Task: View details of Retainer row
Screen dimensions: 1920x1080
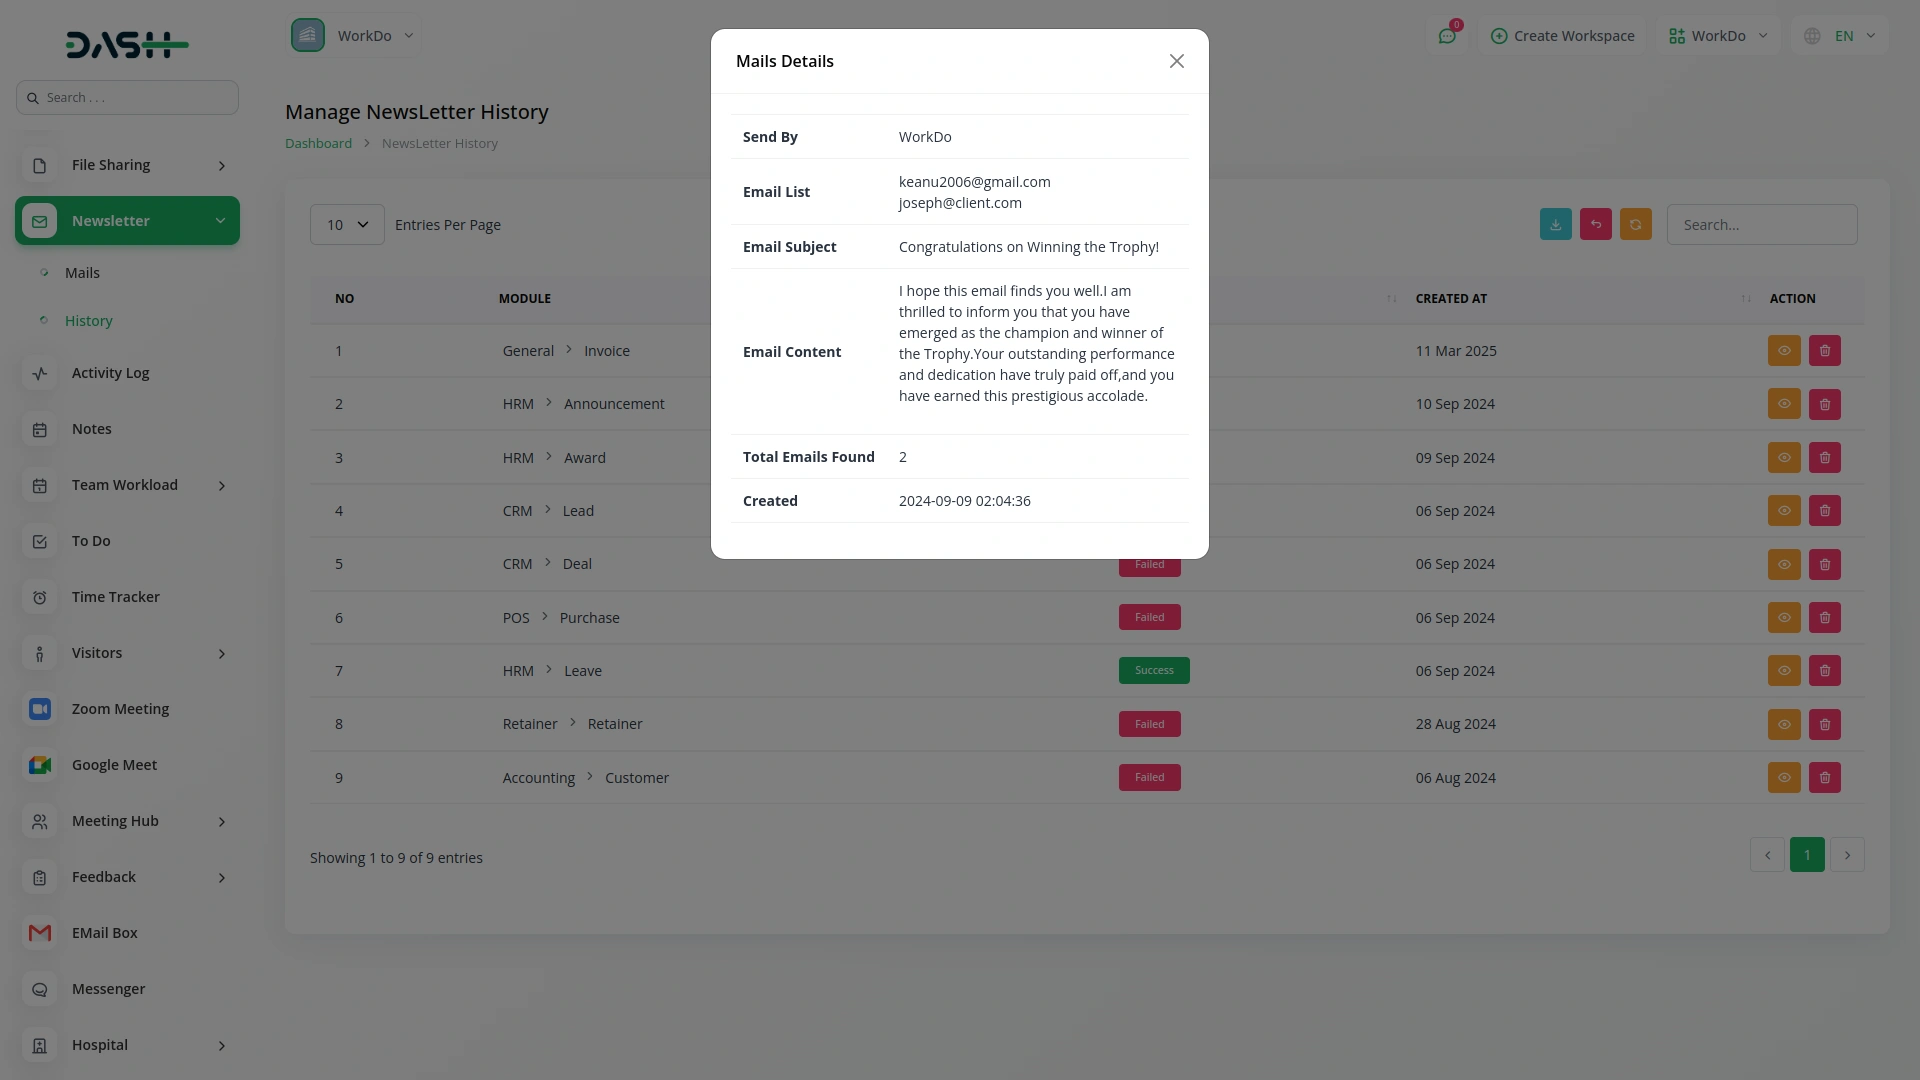Action: [x=1783, y=724]
